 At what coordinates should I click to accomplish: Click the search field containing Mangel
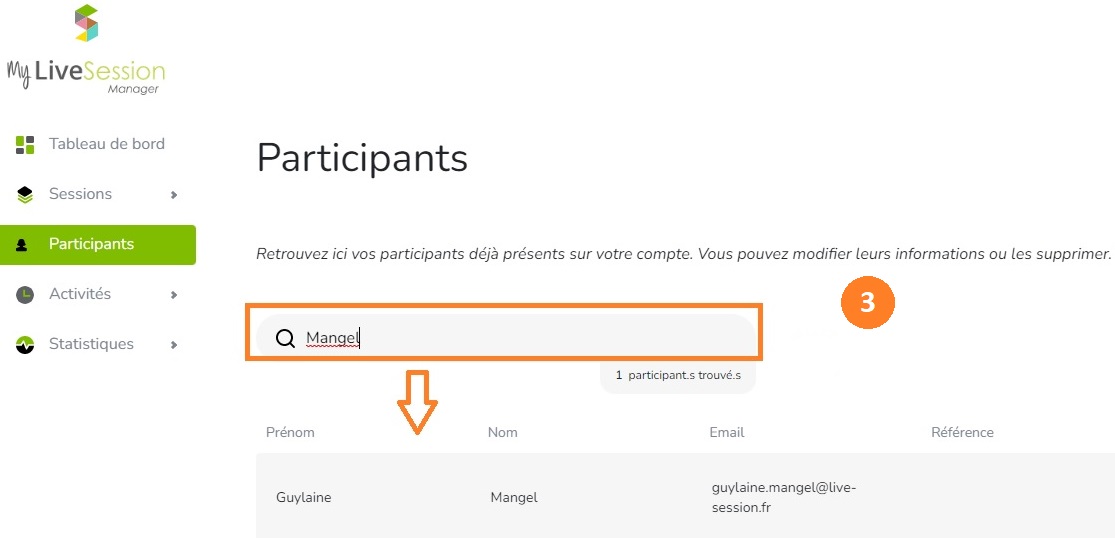pos(505,337)
